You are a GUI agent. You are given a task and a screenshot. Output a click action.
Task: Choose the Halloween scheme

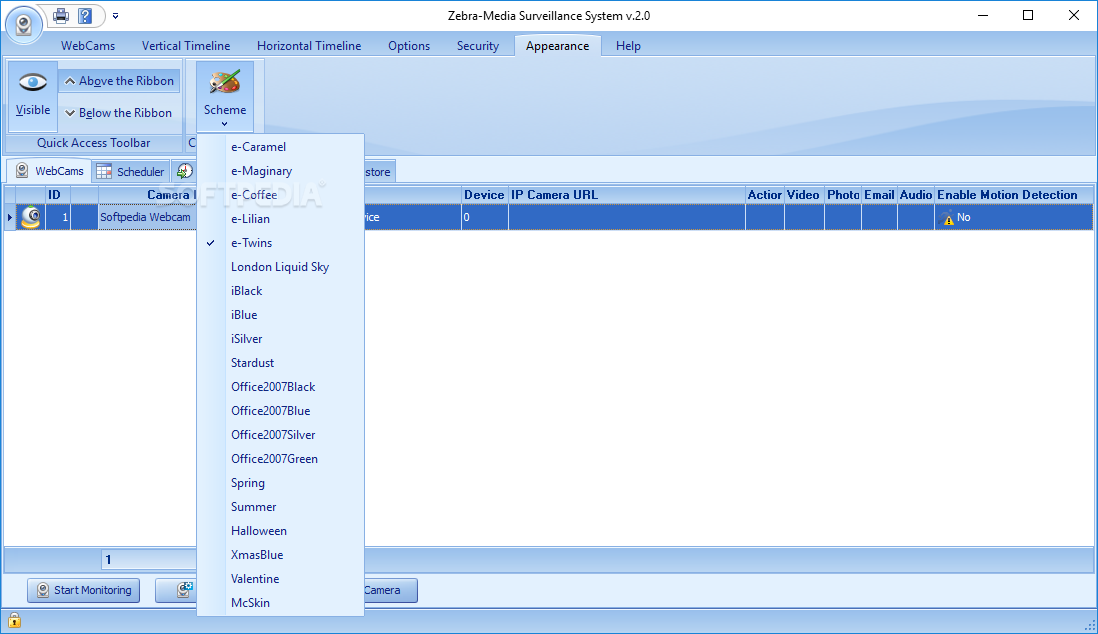[281, 531]
